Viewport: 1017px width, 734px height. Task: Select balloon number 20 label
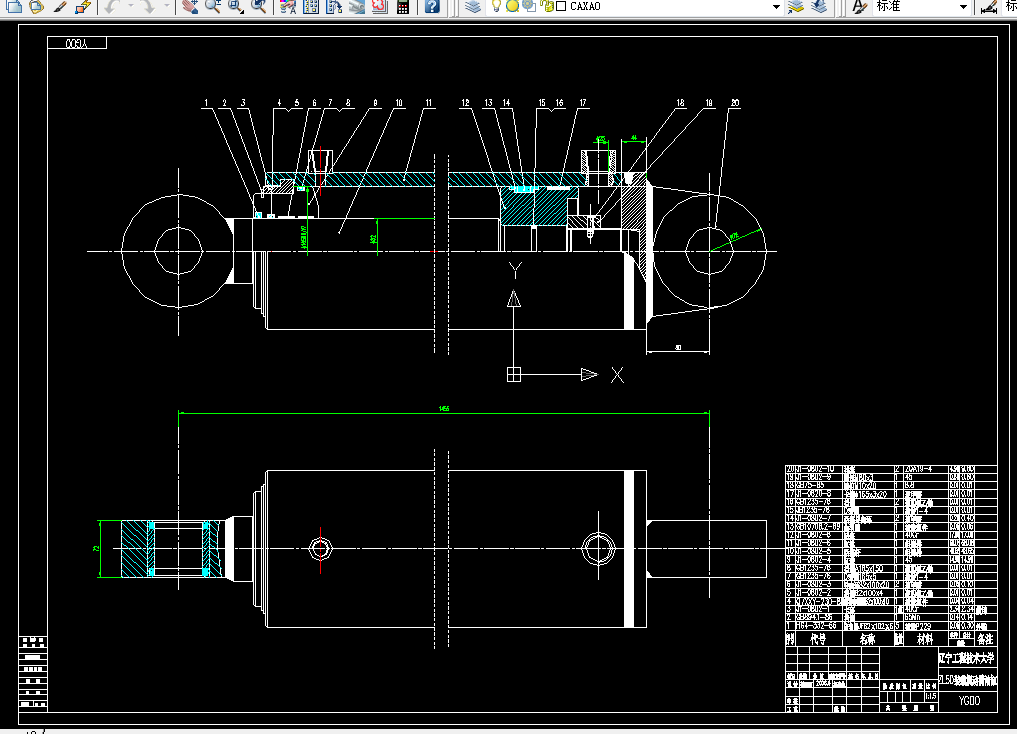point(734,102)
